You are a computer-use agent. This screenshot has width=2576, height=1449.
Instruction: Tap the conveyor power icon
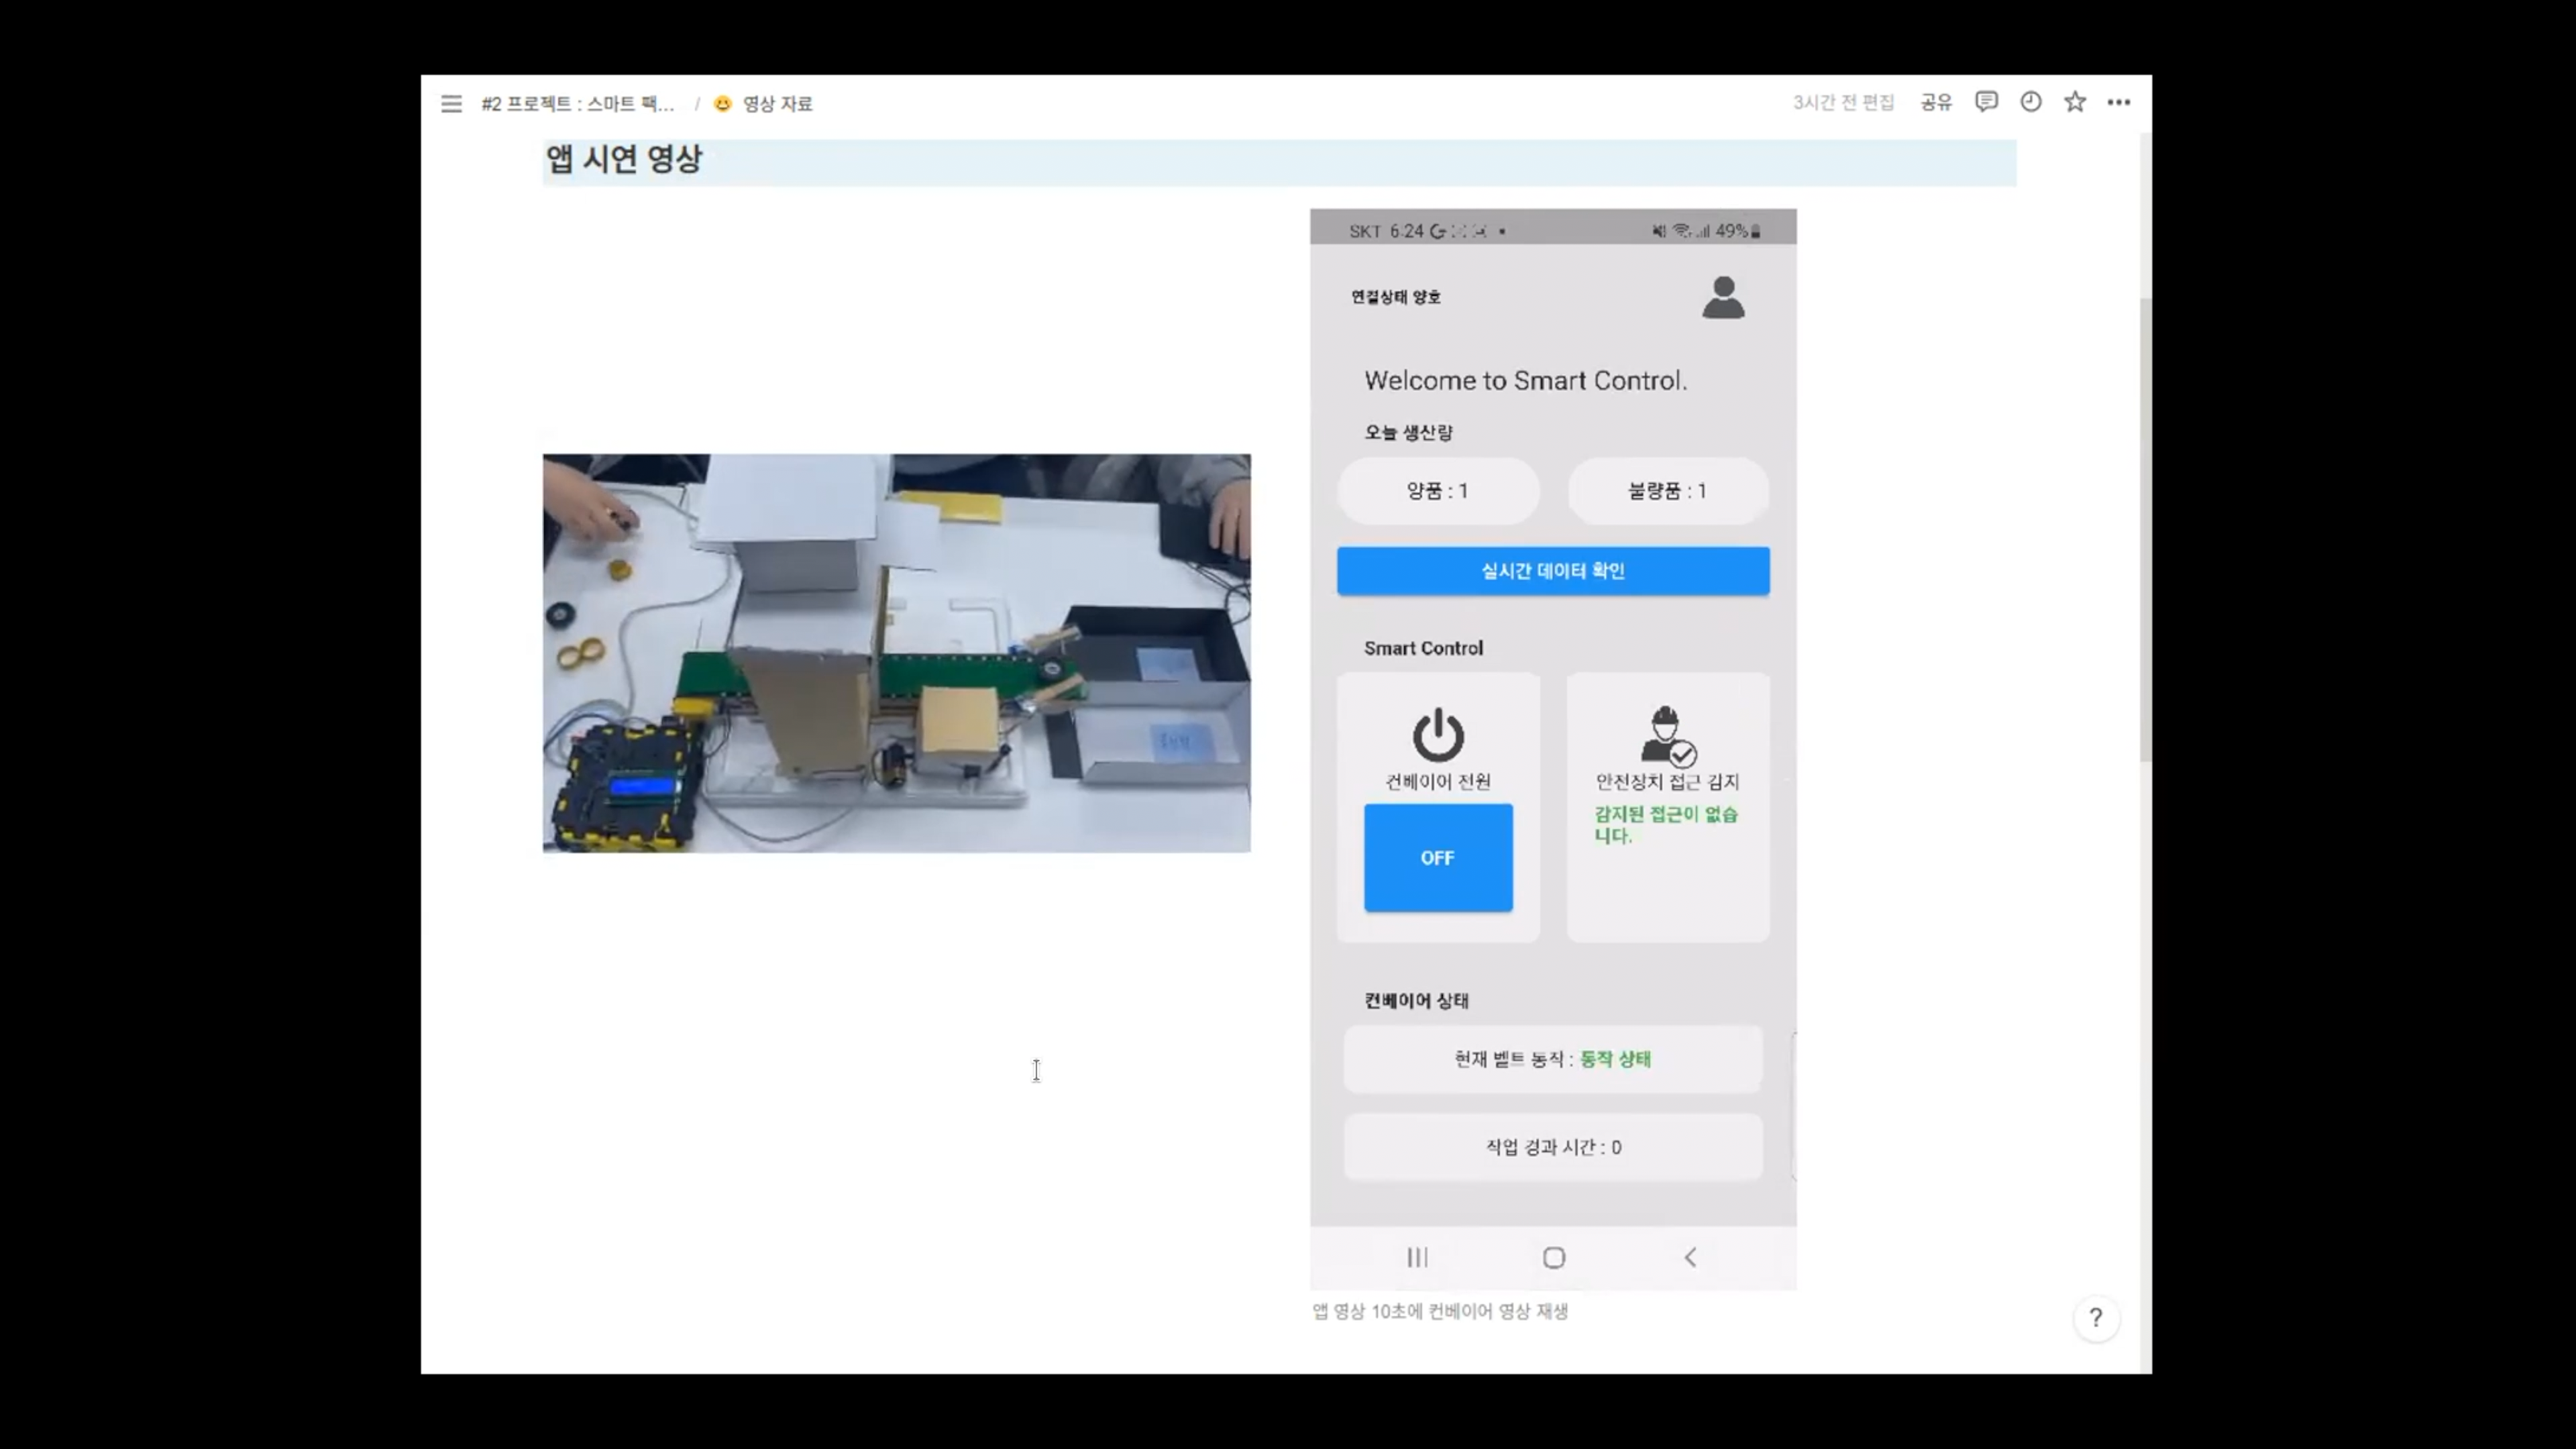[x=1437, y=735]
